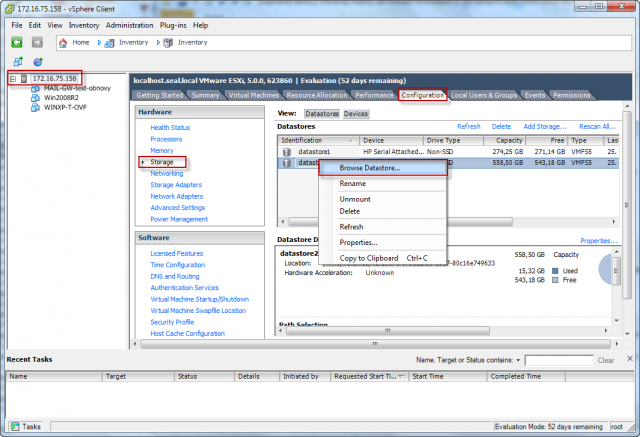Click the Refresh link above datastores
Screen dimensions: 640x437
(469, 126)
